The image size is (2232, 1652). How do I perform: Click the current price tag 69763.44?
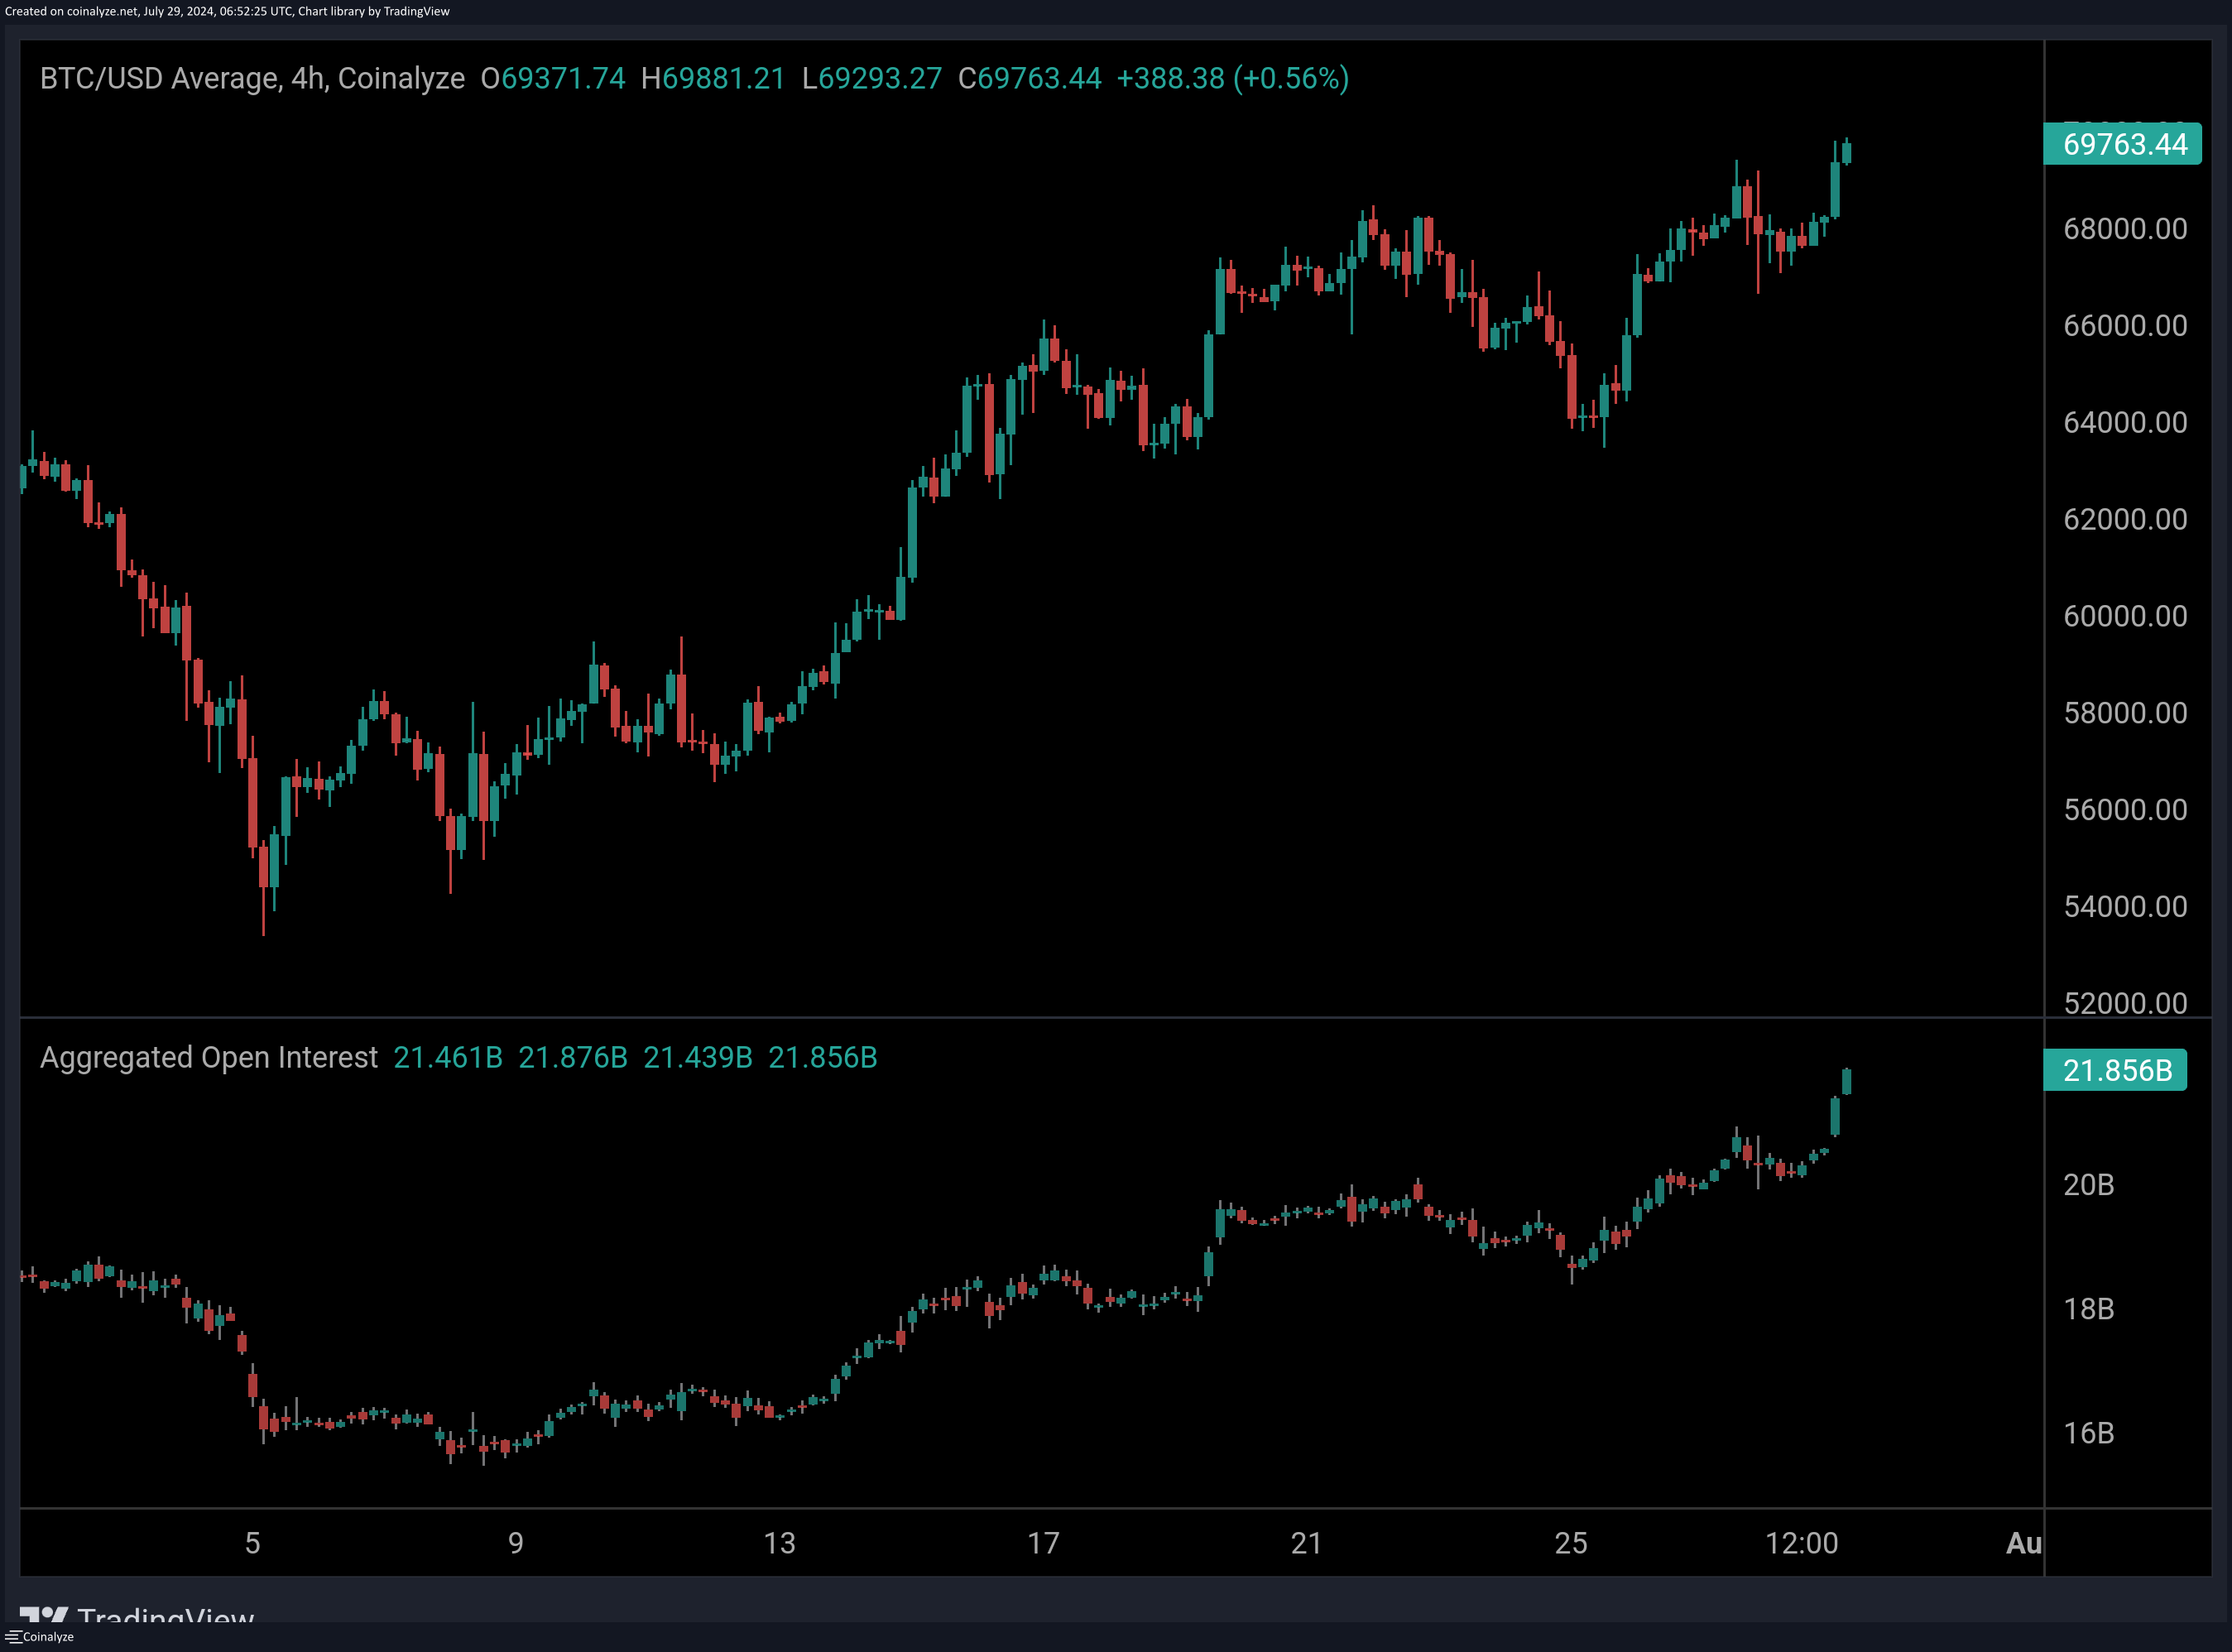(2123, 144)
